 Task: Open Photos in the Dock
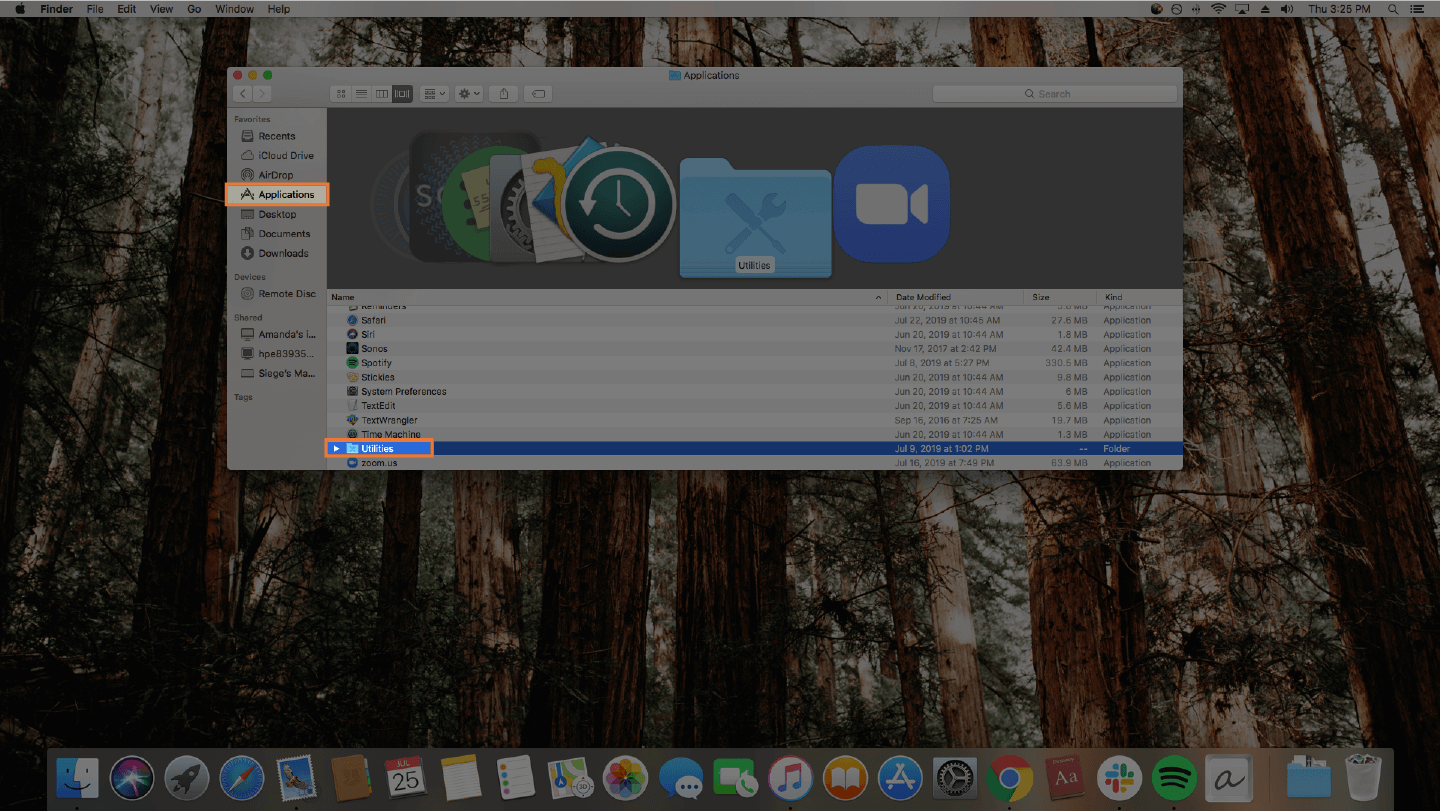pyautogui.click(x=626, y=777)
